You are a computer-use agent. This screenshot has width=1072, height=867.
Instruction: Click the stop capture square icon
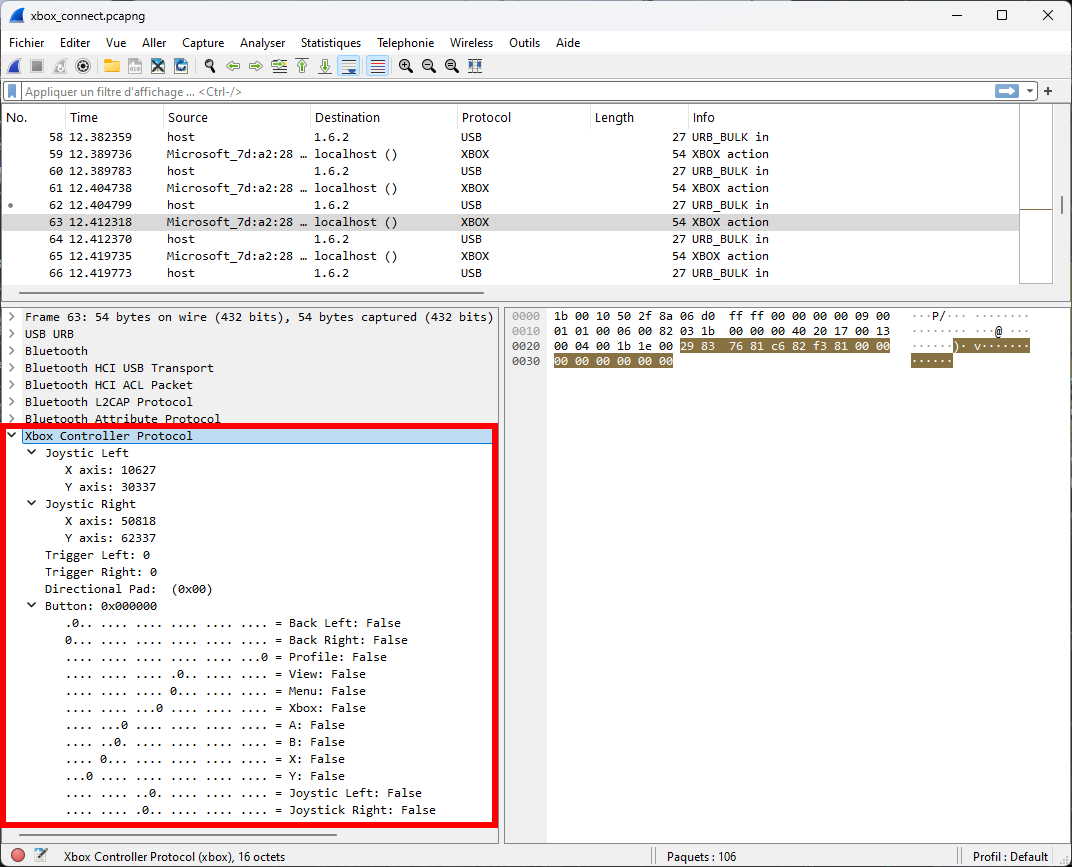(x=37, y=66)
